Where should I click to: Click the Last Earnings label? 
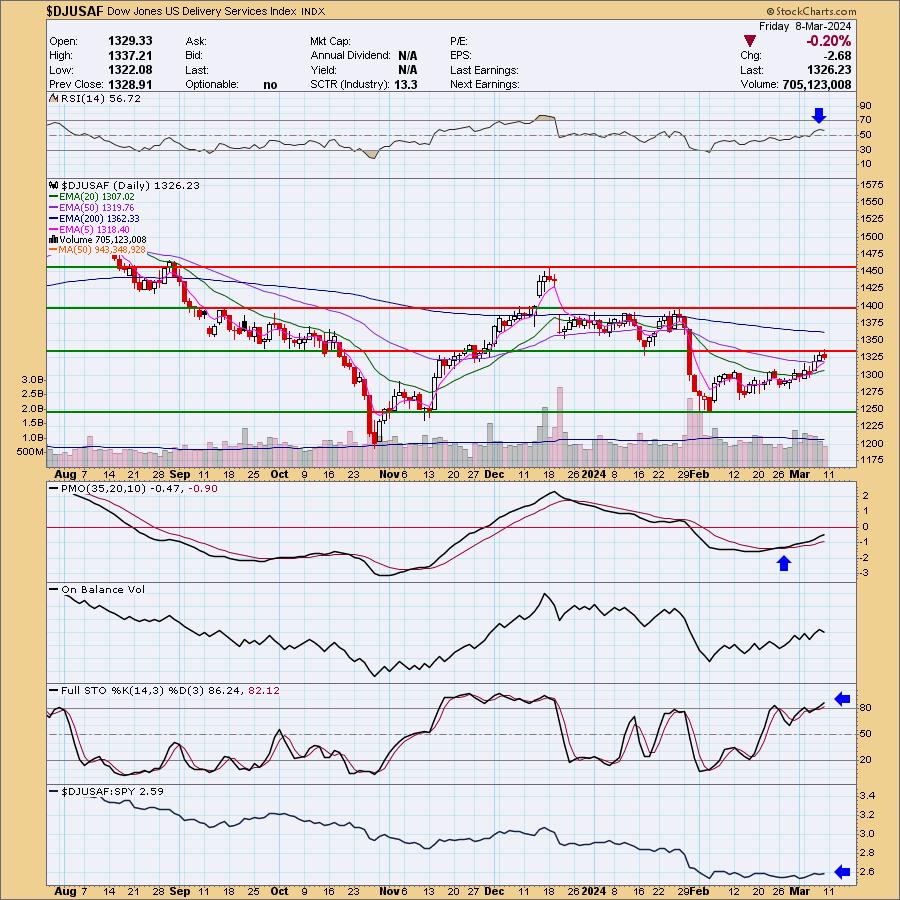click(484, 70)
